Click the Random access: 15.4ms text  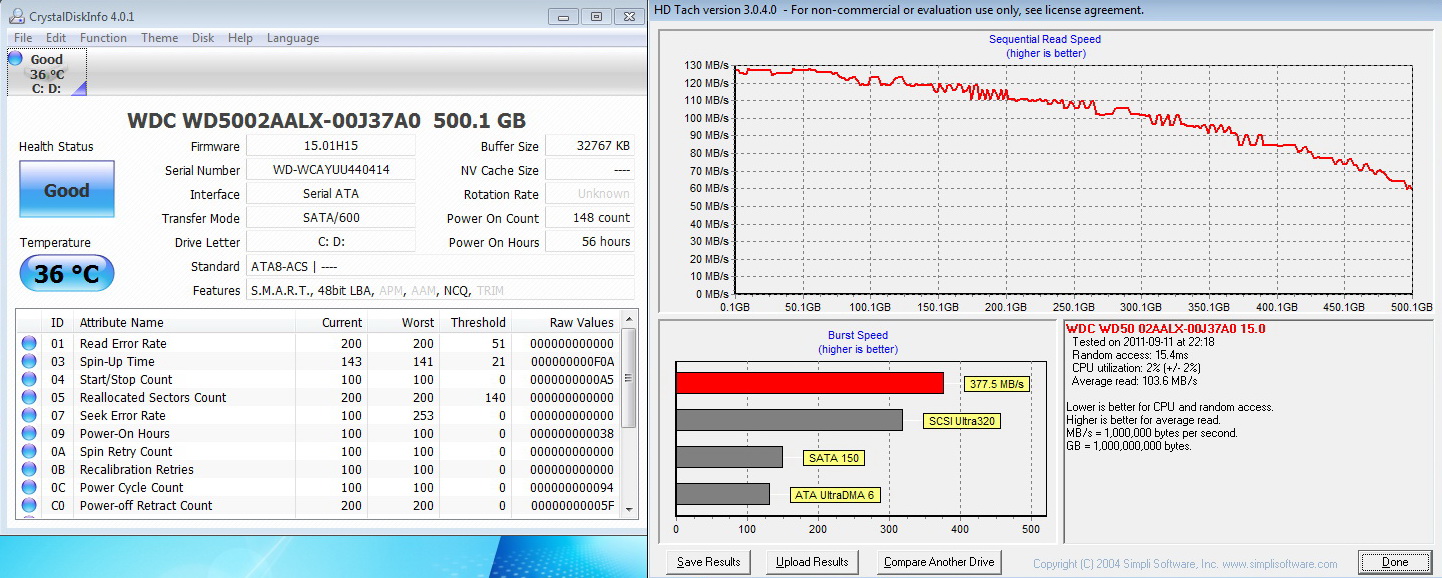click(1130, 355)
